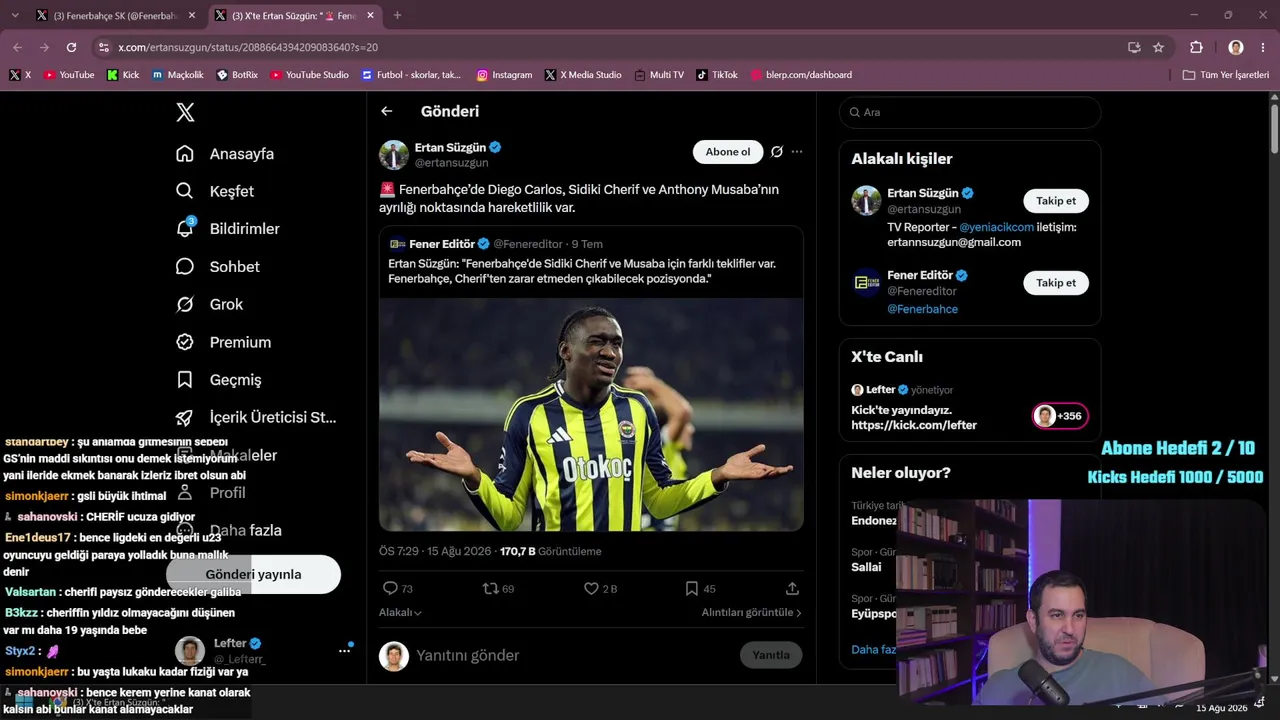This screenshot has height=720, width=1280.
Task: Open the Multi TV bookmark
Action: click(659, 75)
